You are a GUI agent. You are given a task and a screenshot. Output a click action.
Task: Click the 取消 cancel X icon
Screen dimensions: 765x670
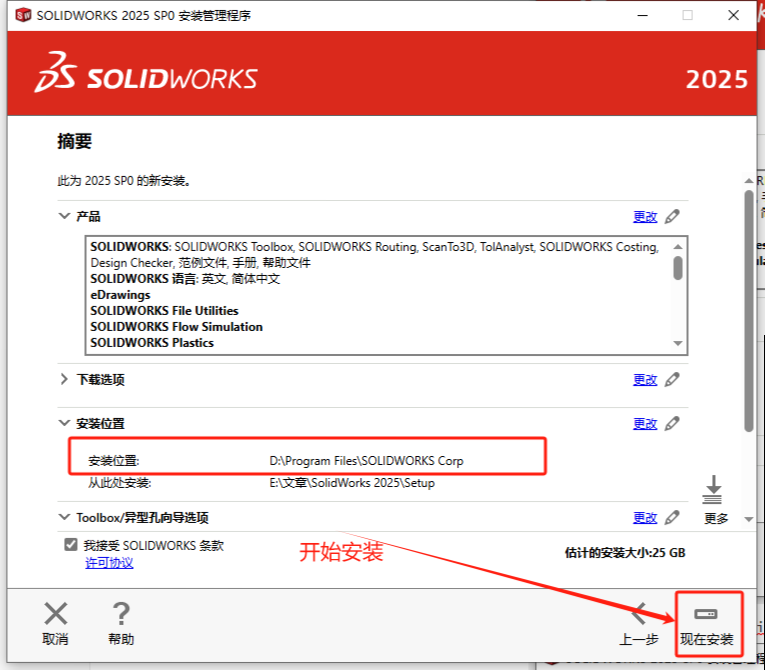(56, 613)
